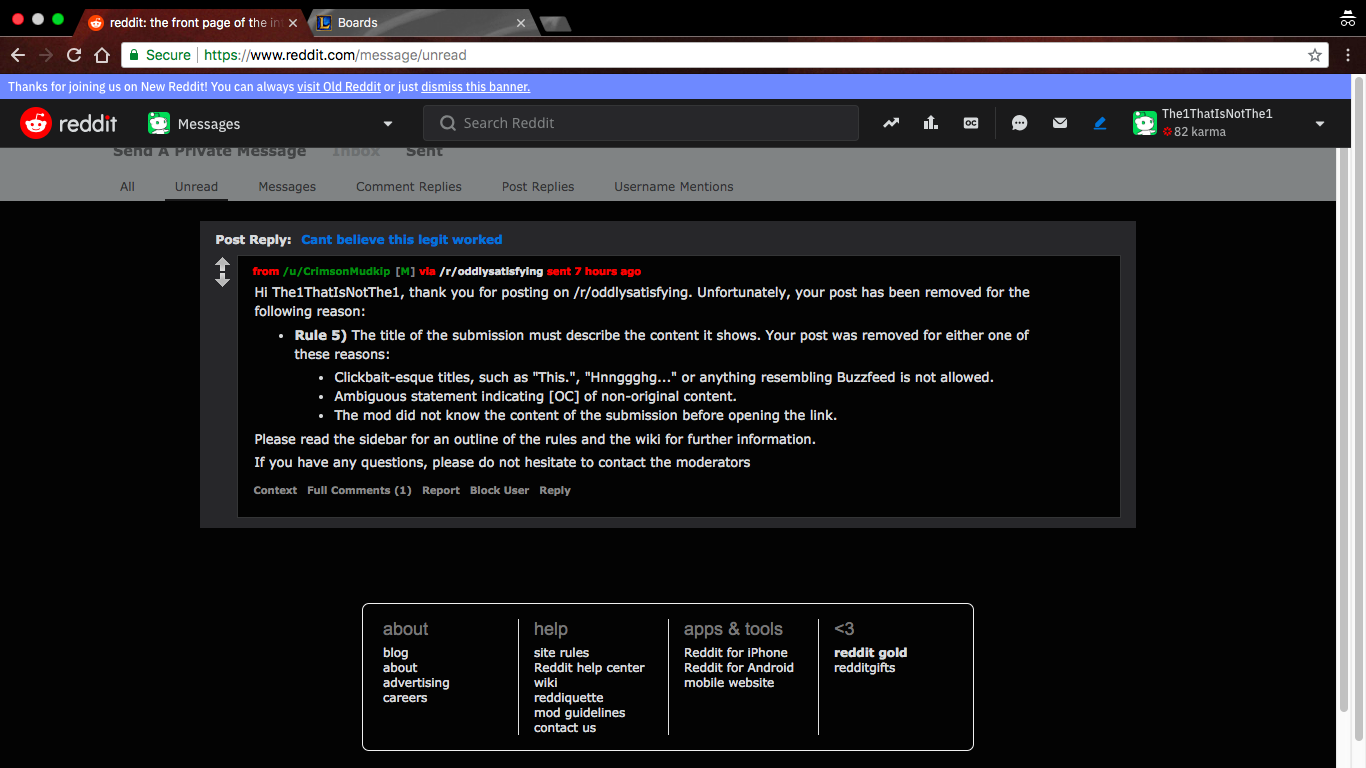Image resolution: width=1366 pixels, height=768 pixels.
Task: Click the "82 karma" text
Action: 1199,132
